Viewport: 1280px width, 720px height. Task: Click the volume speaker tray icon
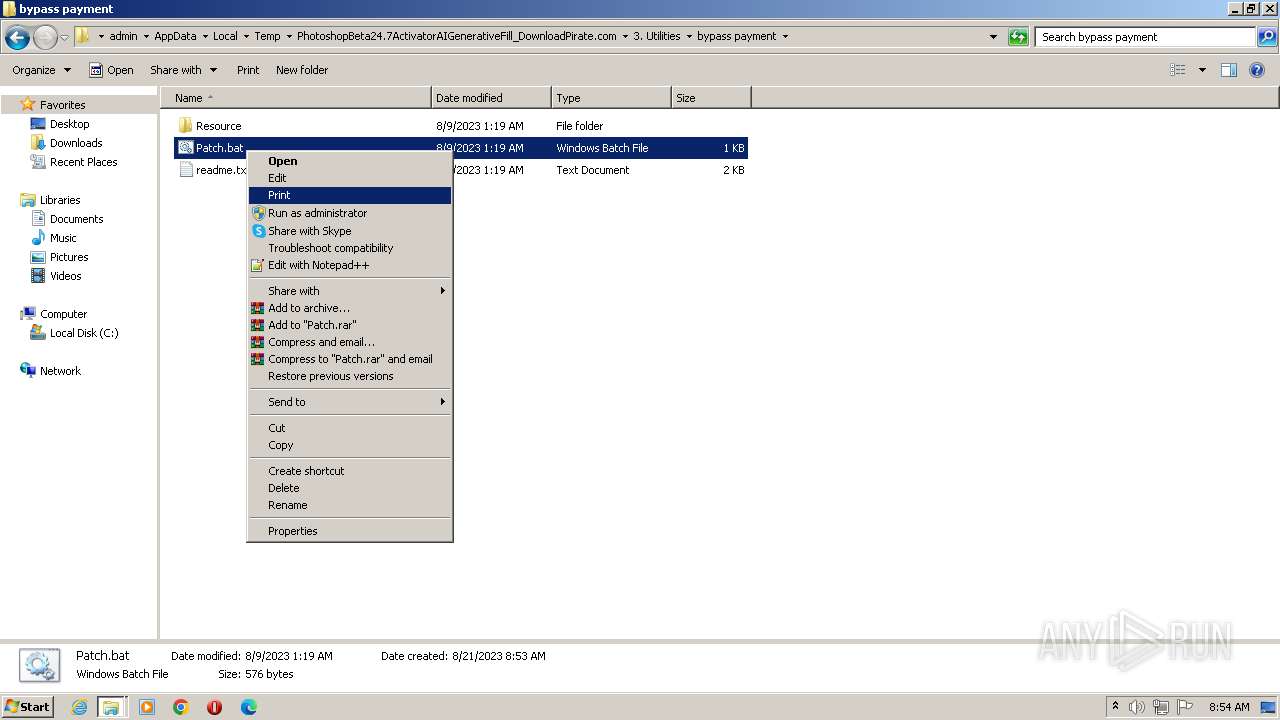(x=1137, y=707)
